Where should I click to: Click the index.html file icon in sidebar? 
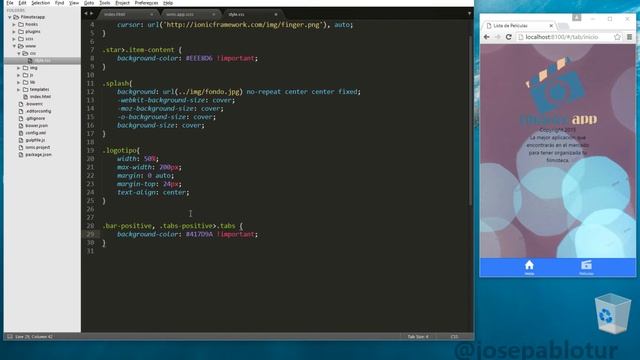click(25, 97)
